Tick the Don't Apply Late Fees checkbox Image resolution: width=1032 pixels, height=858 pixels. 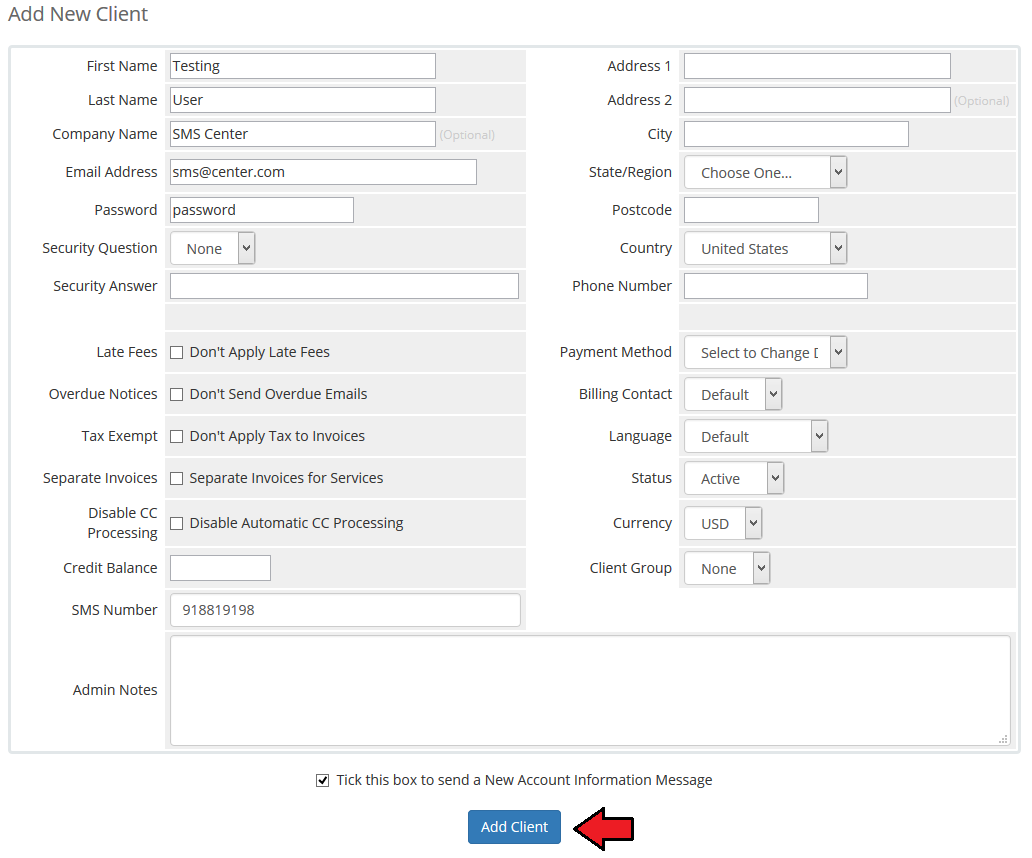[x=176, y=353]
